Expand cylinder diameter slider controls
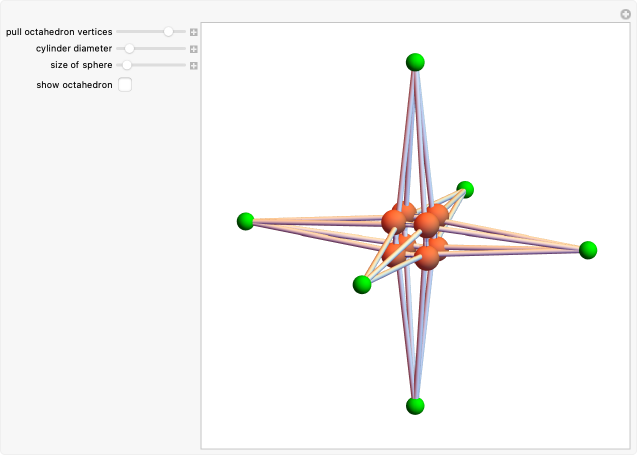This screenshot has height=456, width=637. coord(194,49)
